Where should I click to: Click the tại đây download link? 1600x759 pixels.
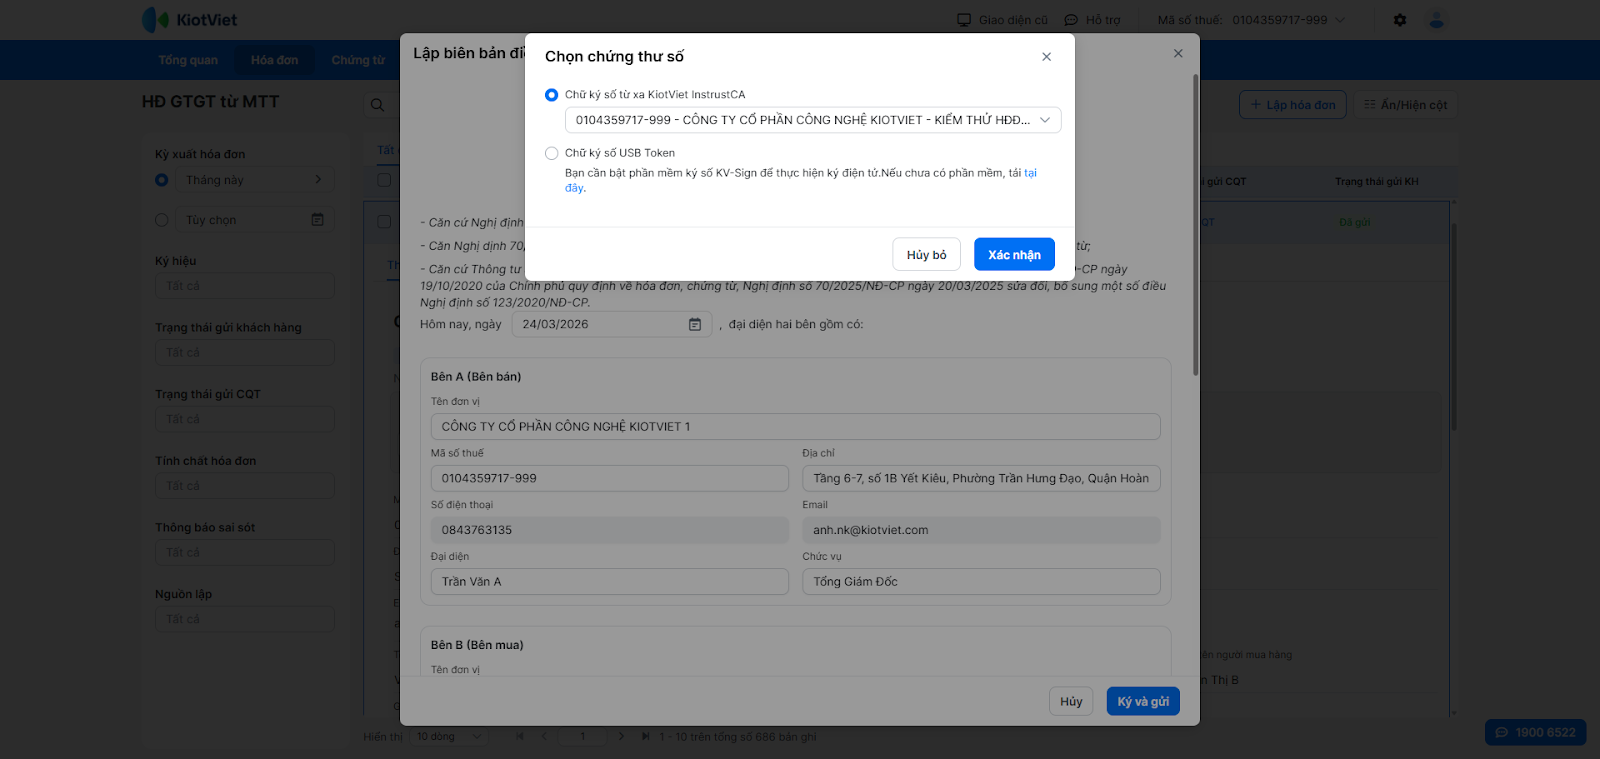point(1030,173)
